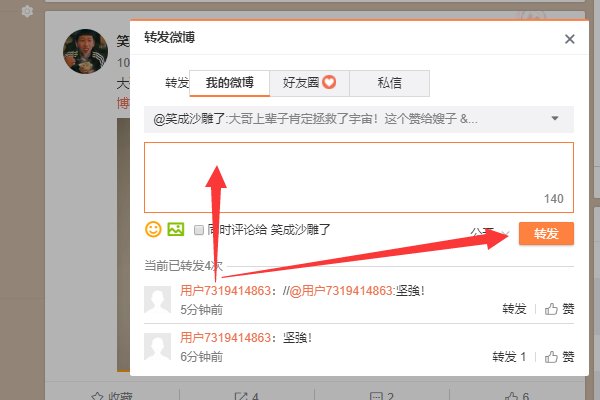Click the 6分钟前 timestamp
The width and height of the screenshot is (600, 400).
(201, 357)
